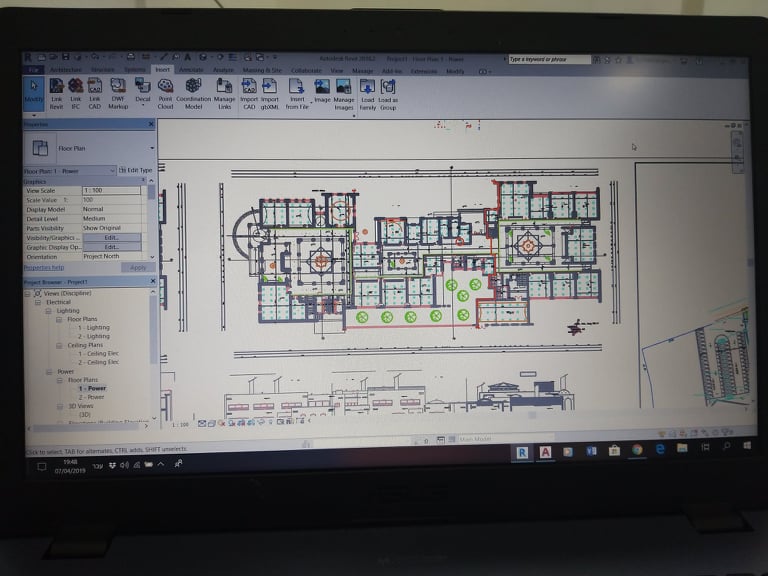Open AutoCAD from the Windows taskbar
768x576 pixels.
pyautogui.click(x=545, y=452)
